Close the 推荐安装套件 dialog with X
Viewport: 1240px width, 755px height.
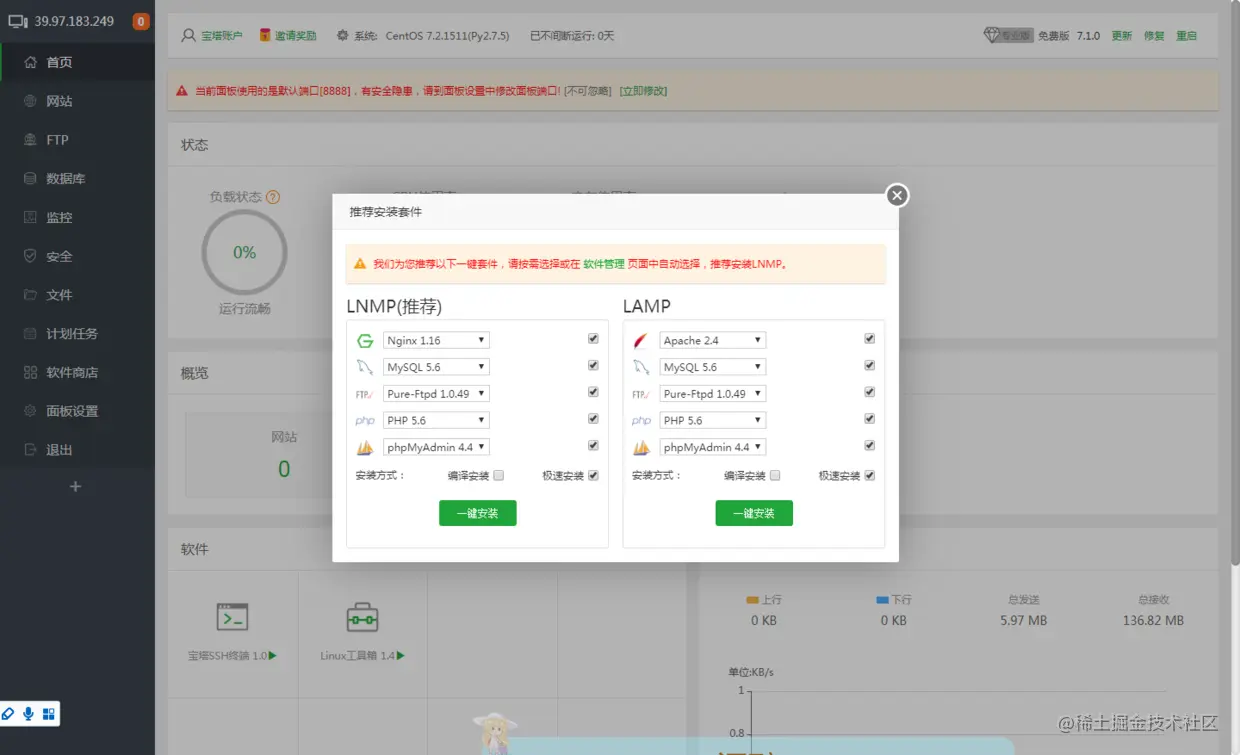click(897, 196)
